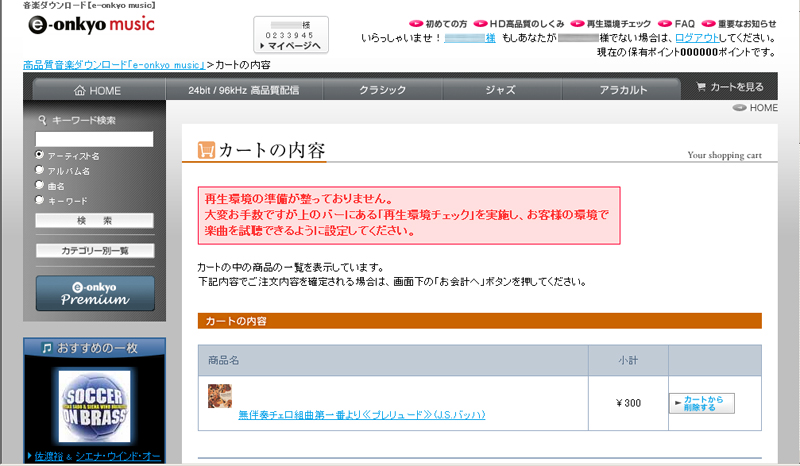Open 初めての方 guide link

click(438, 23)
